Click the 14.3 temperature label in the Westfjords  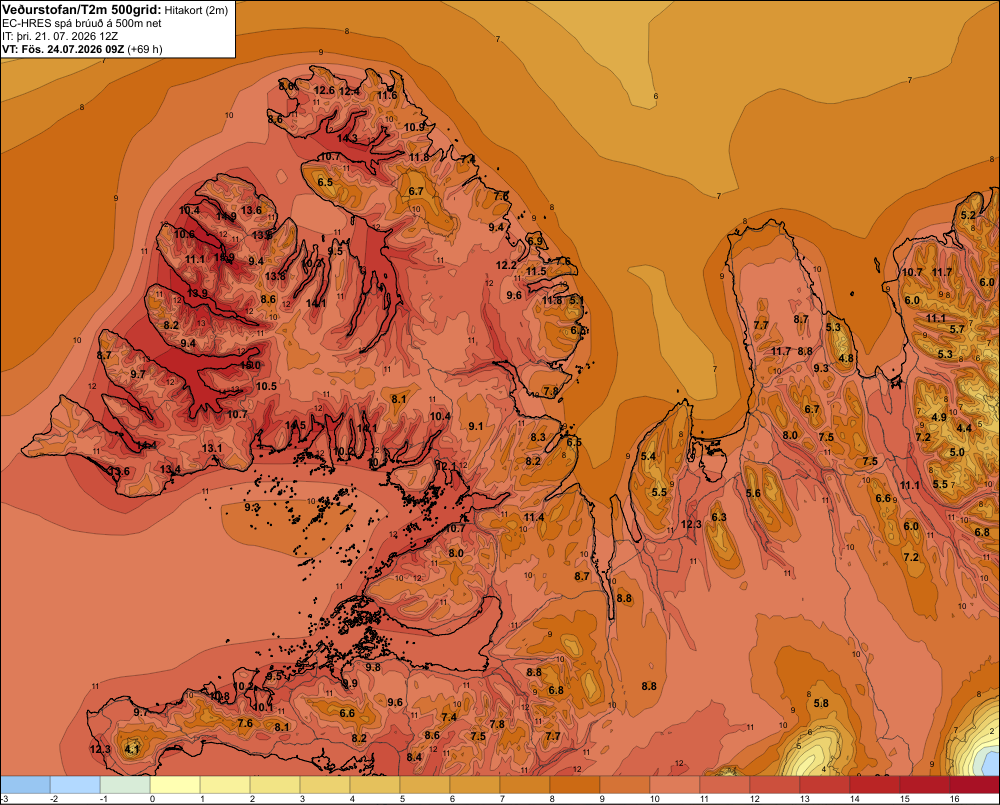pos(347,138)
